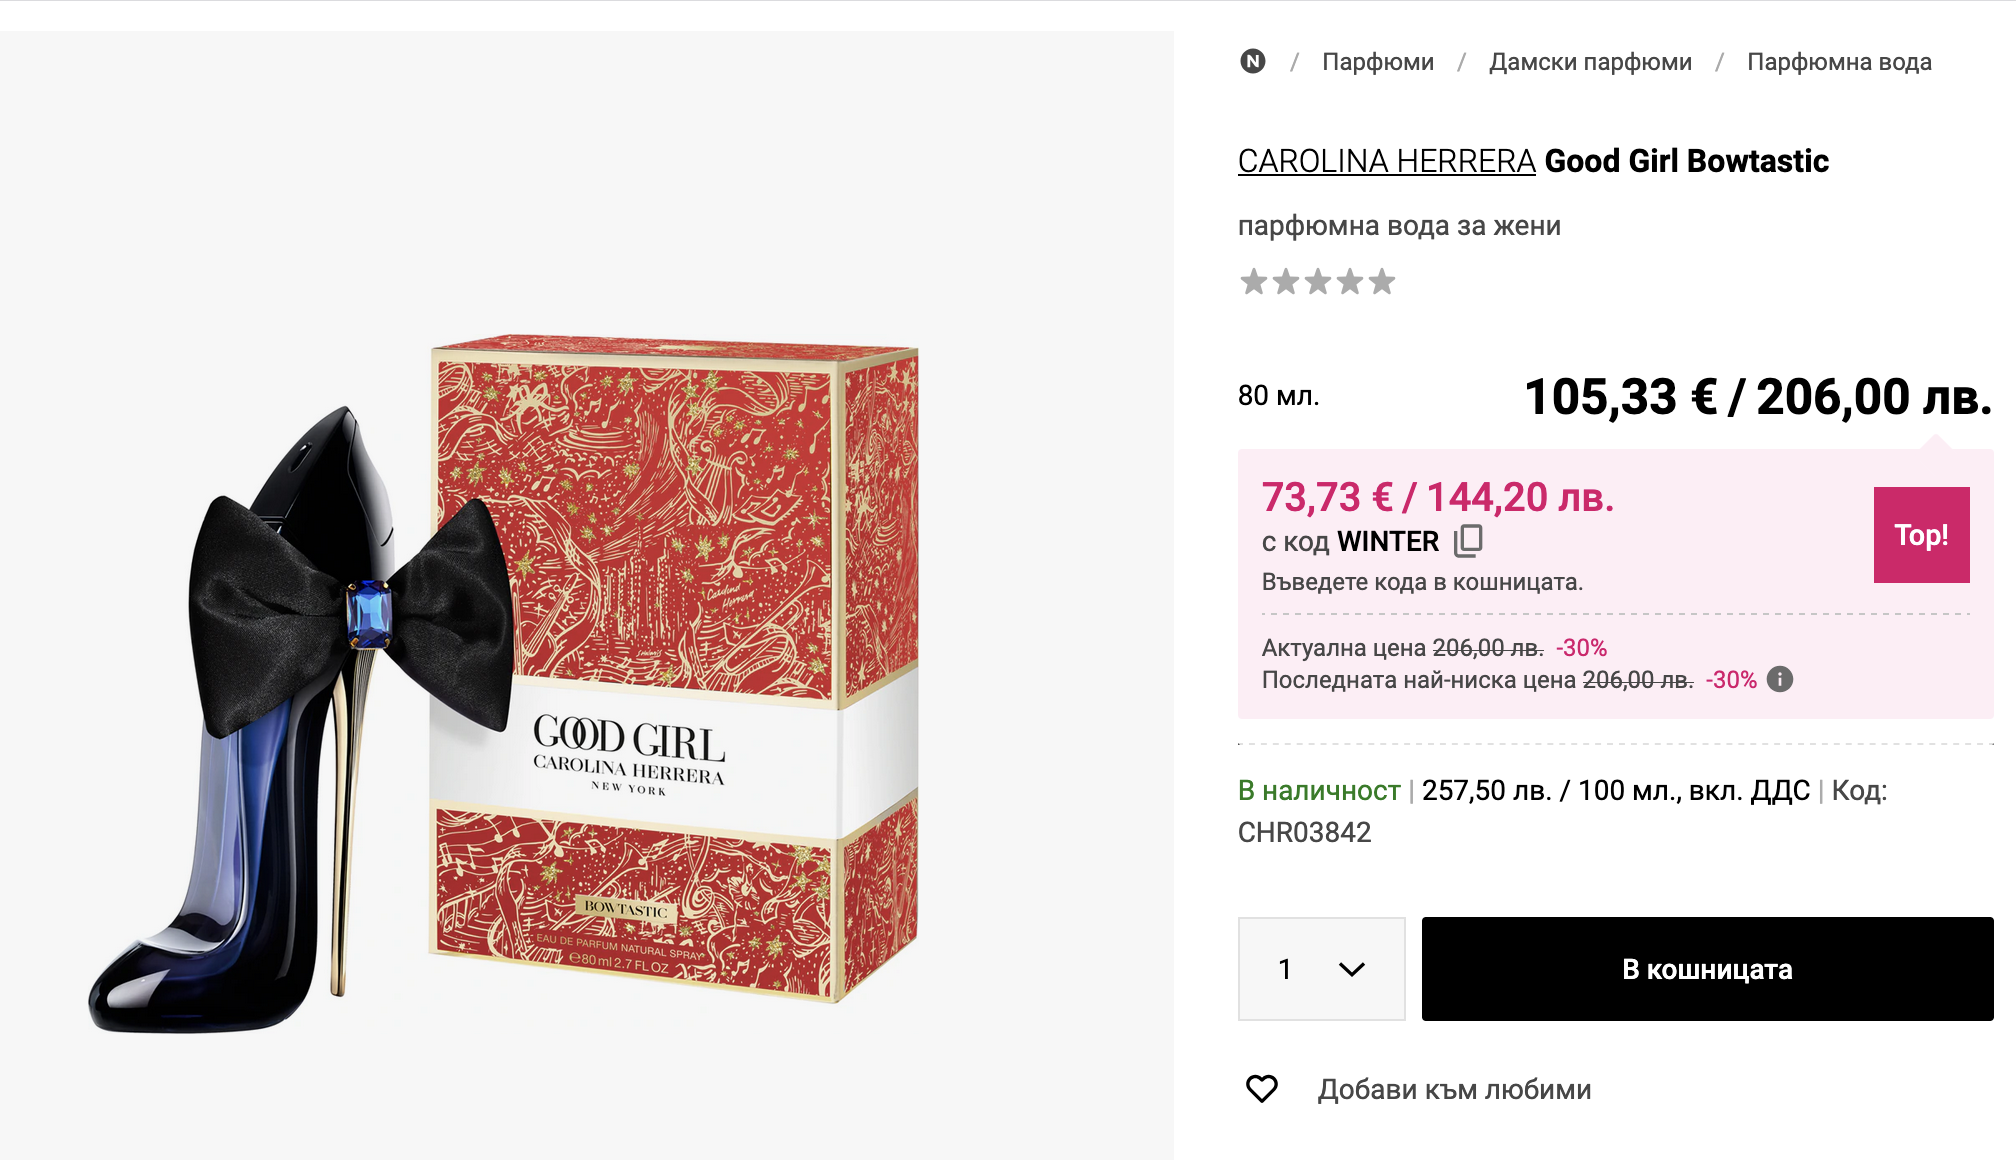
Task: Click the fifth rating star
Action: [1382, 282]
